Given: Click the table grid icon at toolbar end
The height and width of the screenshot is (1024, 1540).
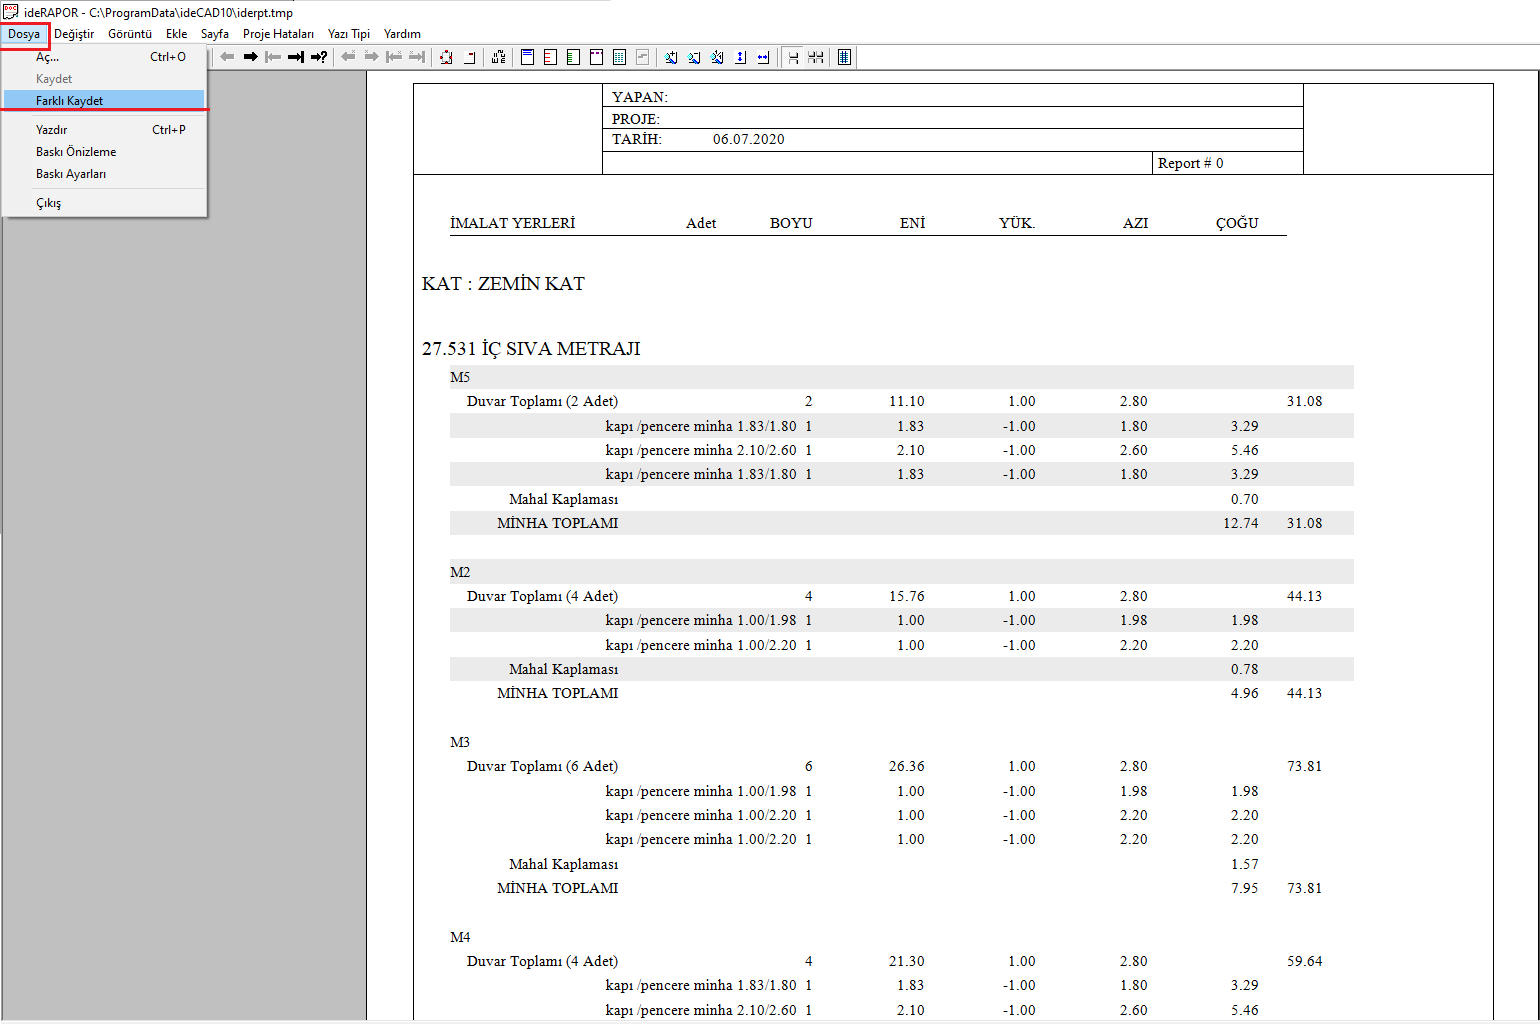Looking at the screenshot, I should point(844,57).
